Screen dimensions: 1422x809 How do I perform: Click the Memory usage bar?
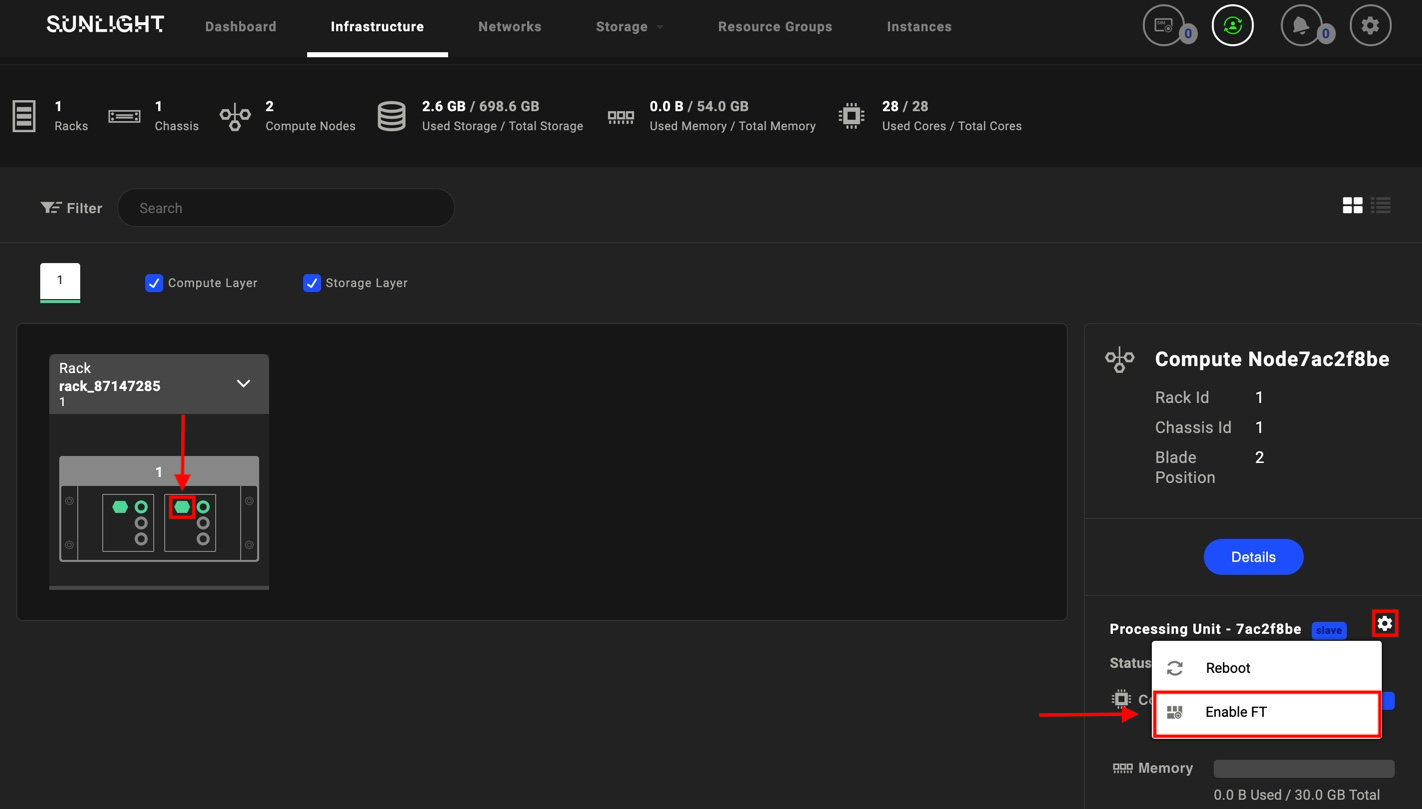(x=1304, y=768)
